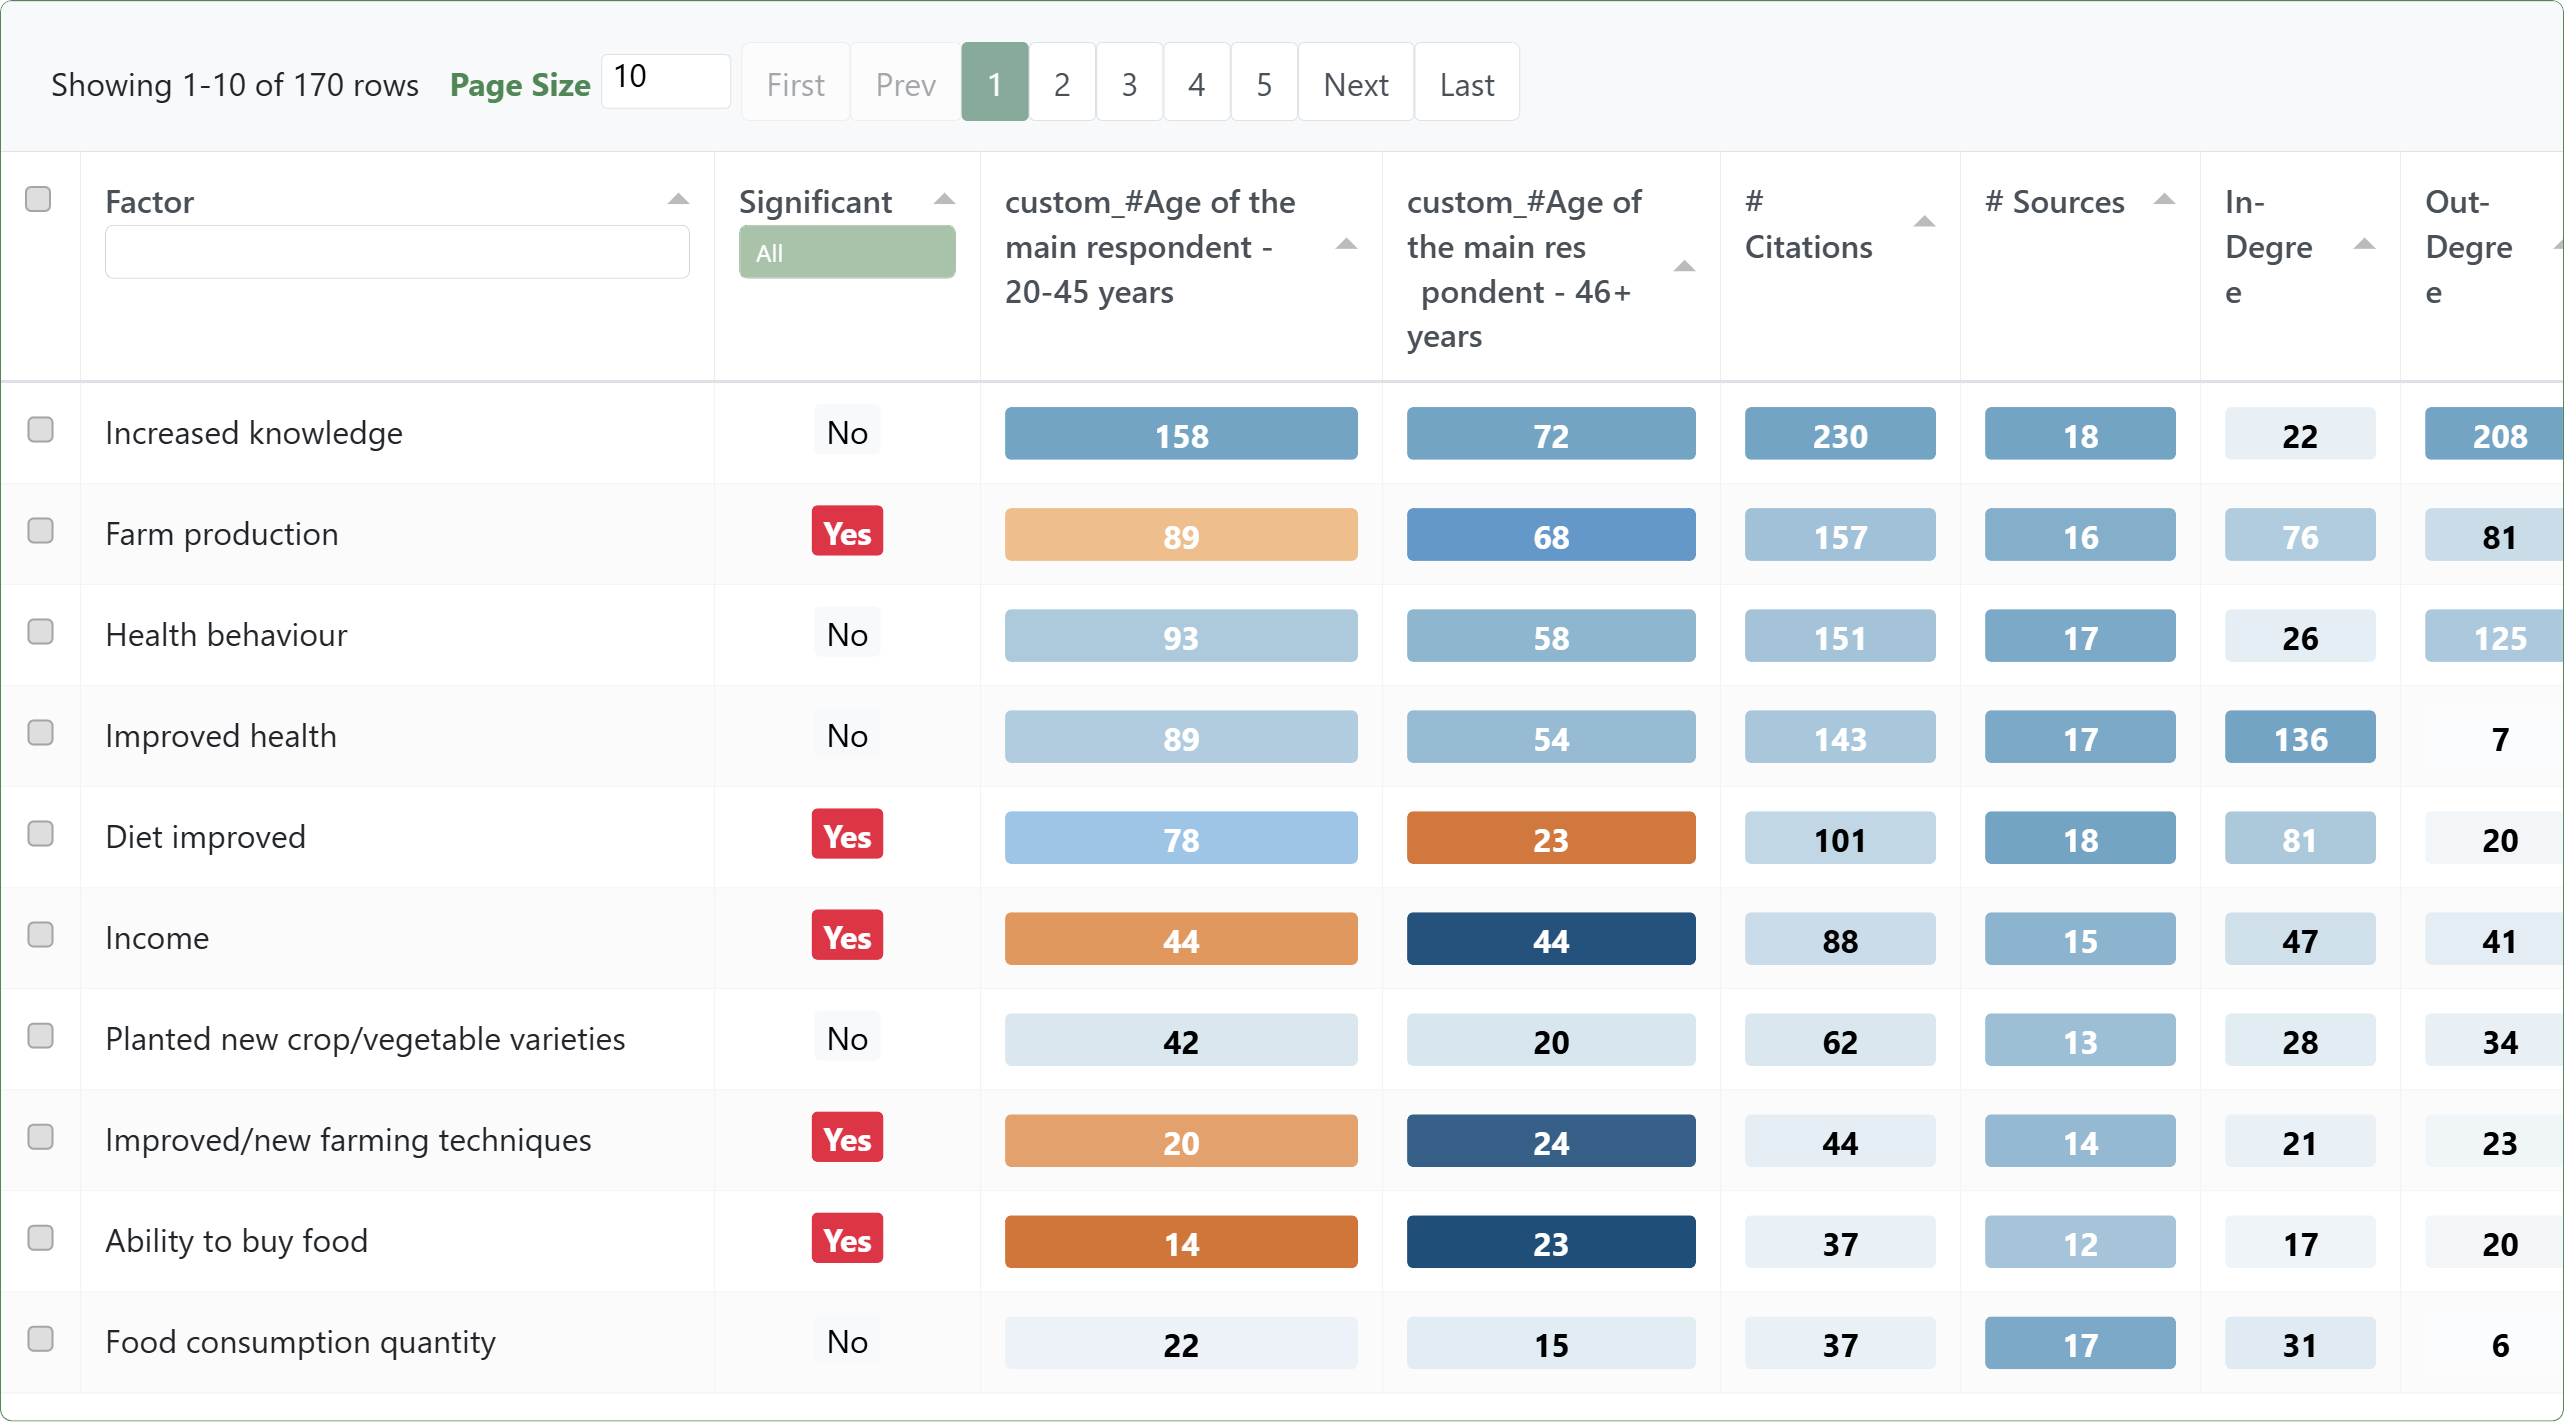Jump to page 5
The width and height of the screenshot is (2564, 1422).
click(x=1263, y=84)
